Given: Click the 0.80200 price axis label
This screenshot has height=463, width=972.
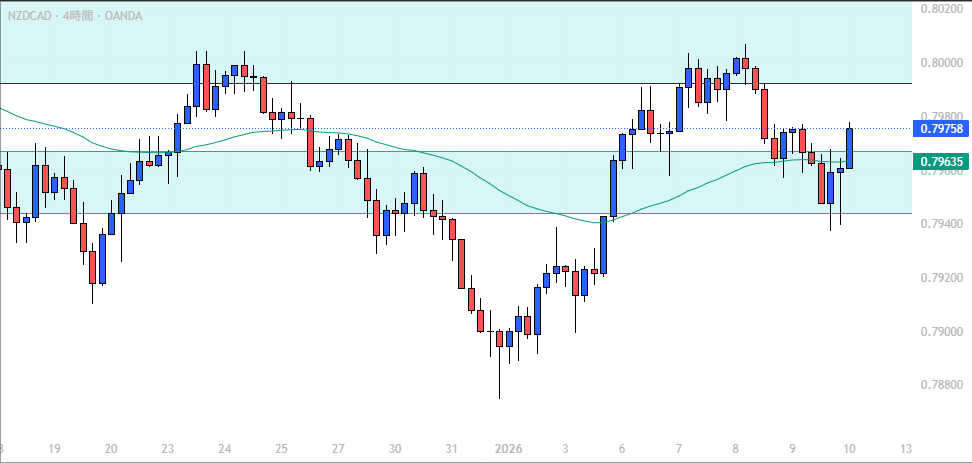Looking at the screenshot, I should click(x=940, y=9).
